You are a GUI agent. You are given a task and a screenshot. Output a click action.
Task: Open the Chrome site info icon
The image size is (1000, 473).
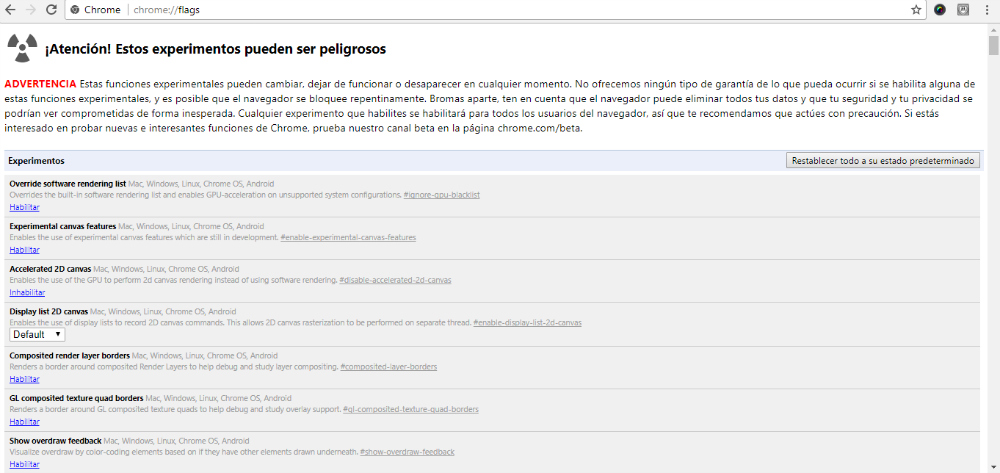point(76,10)
